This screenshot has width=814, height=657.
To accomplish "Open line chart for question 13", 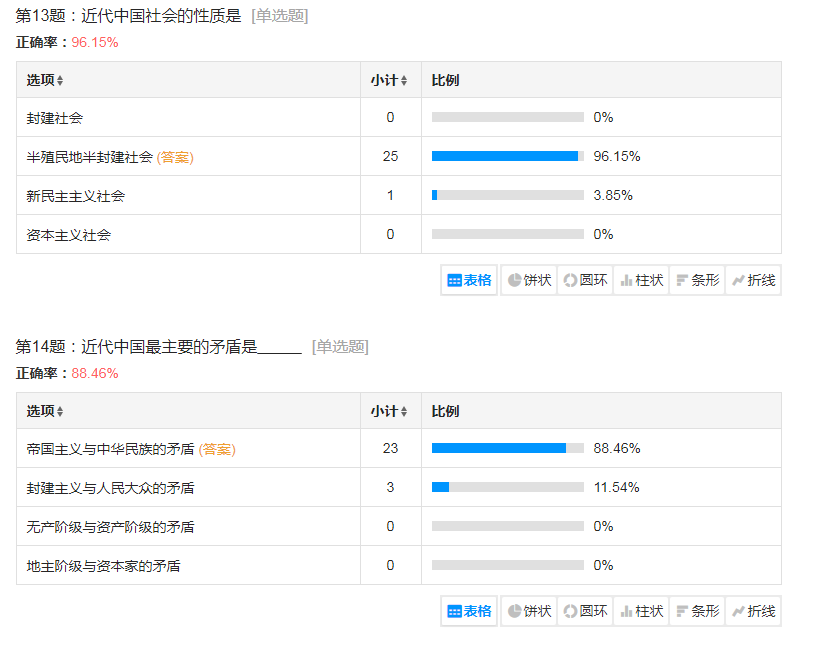I will [753, 280].
